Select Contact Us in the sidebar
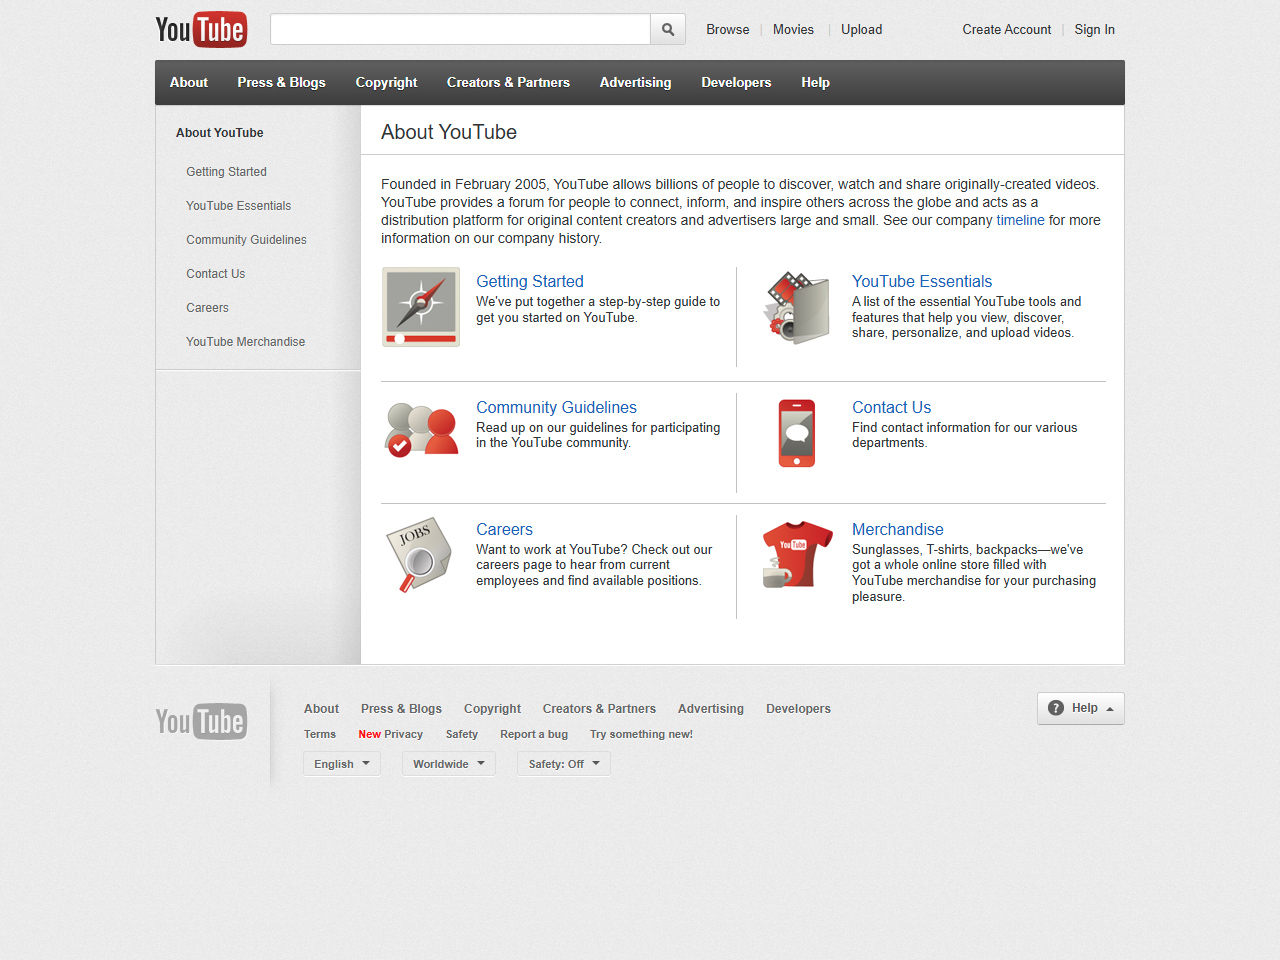The width and height of the screenshot is (1280, 960). coord(215,274)
